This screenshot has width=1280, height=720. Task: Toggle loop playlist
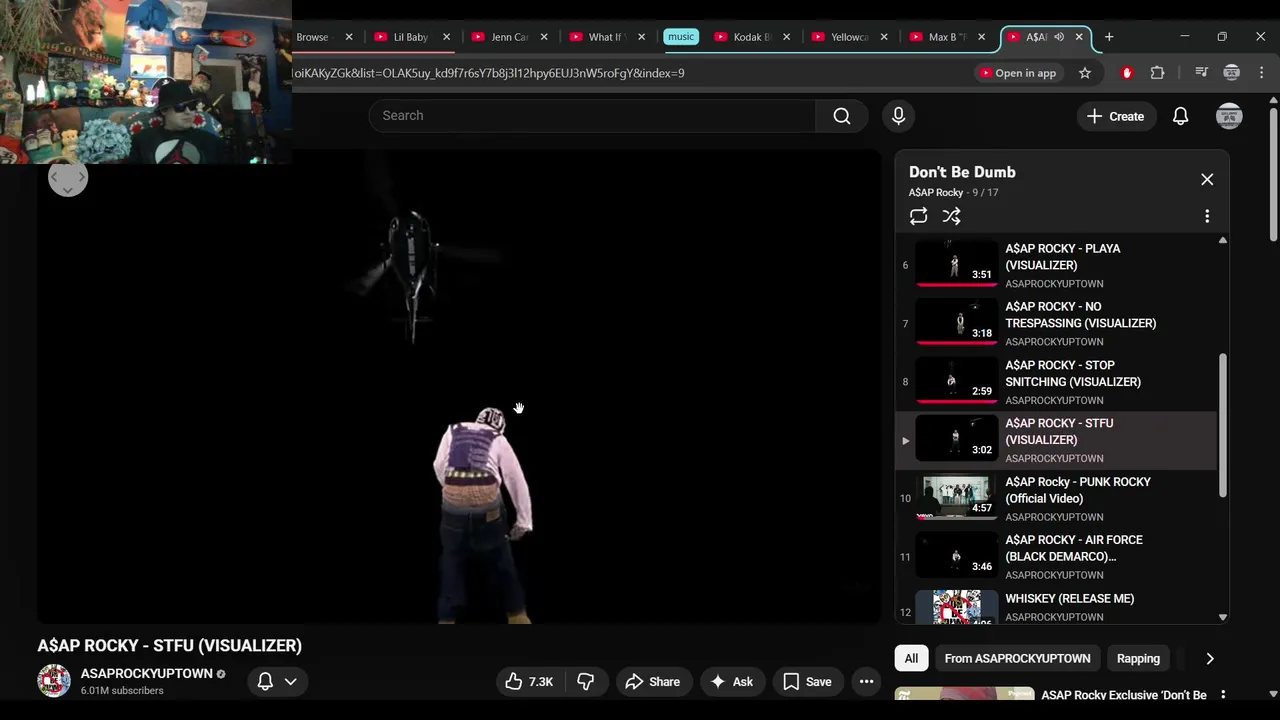(918, 216)
